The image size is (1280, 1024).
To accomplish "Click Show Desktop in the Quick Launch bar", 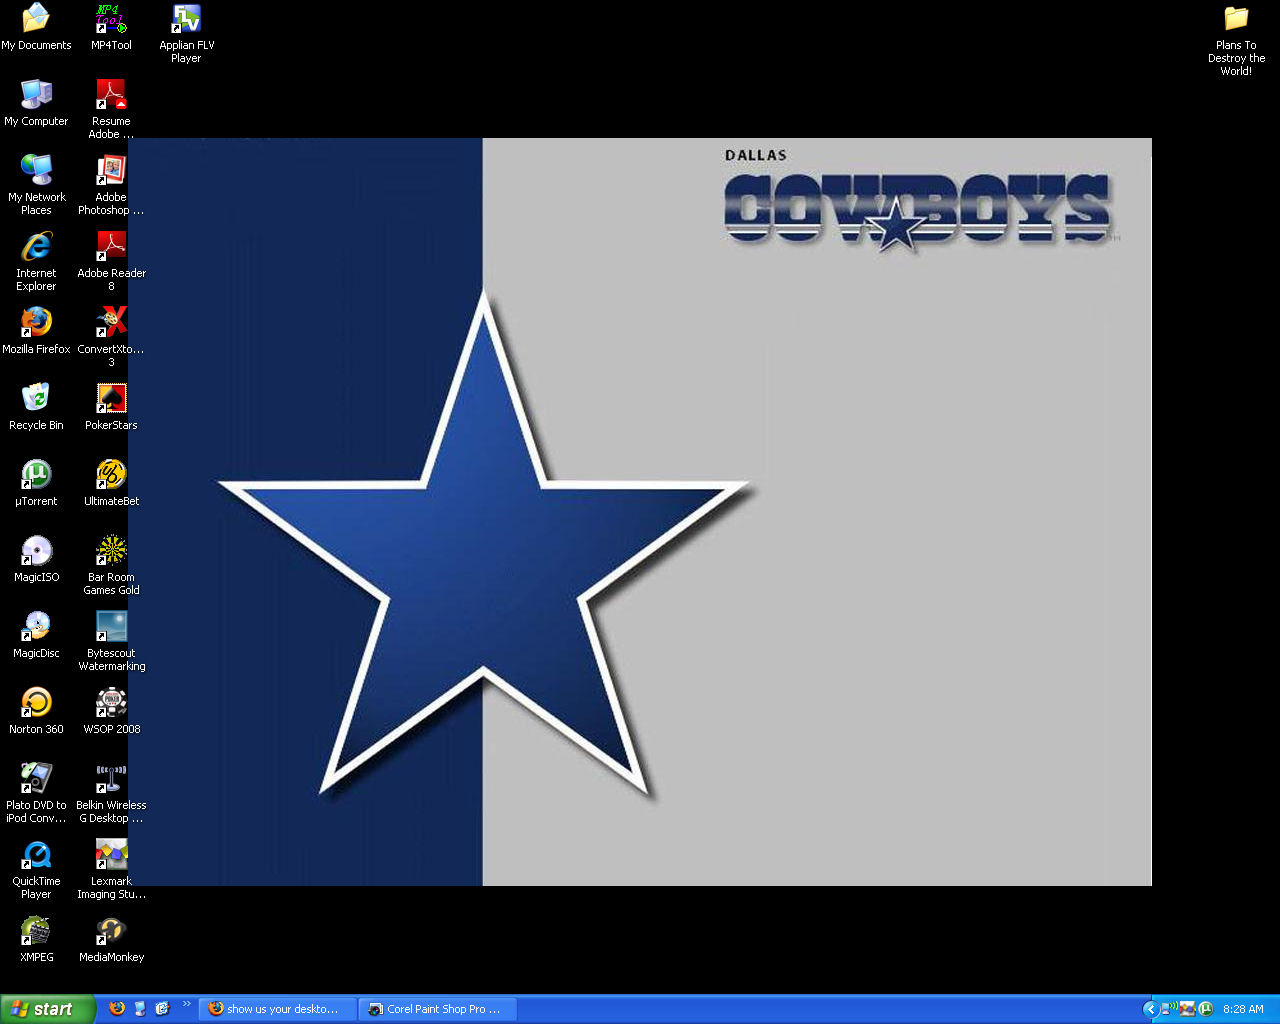I will [140, 1008].
